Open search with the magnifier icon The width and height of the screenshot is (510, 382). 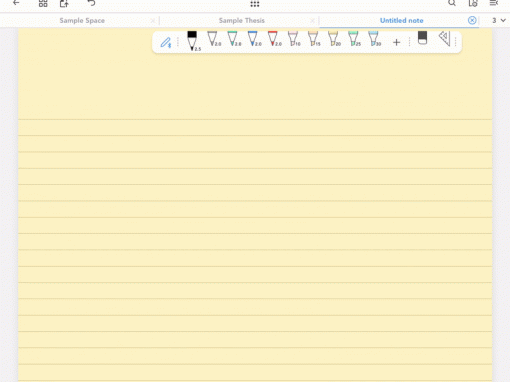pyautogui.click(x=452, y=3)
